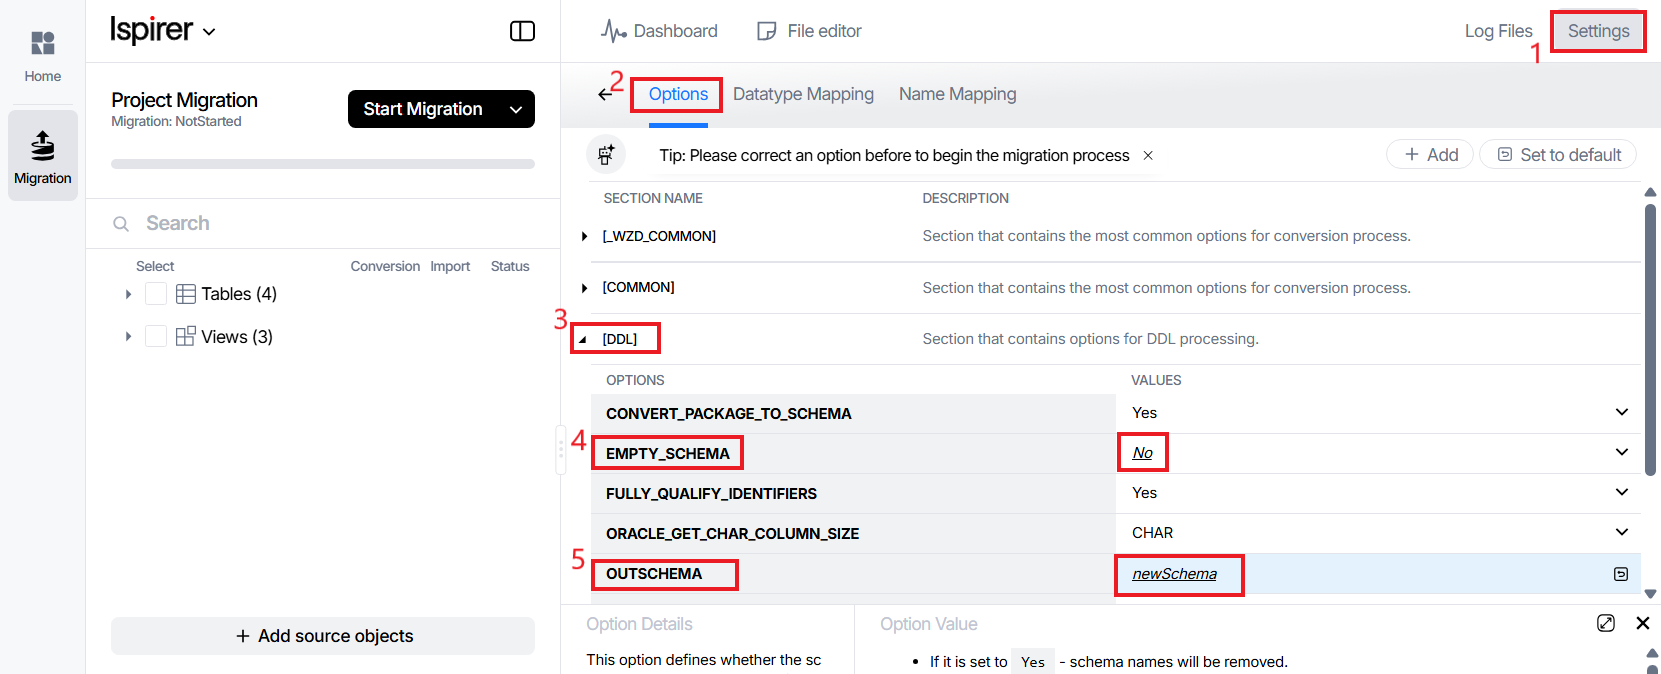Screen dimensions: 1661x674
Task: Click the Set to default button
Action: (x=1558, y=155)
